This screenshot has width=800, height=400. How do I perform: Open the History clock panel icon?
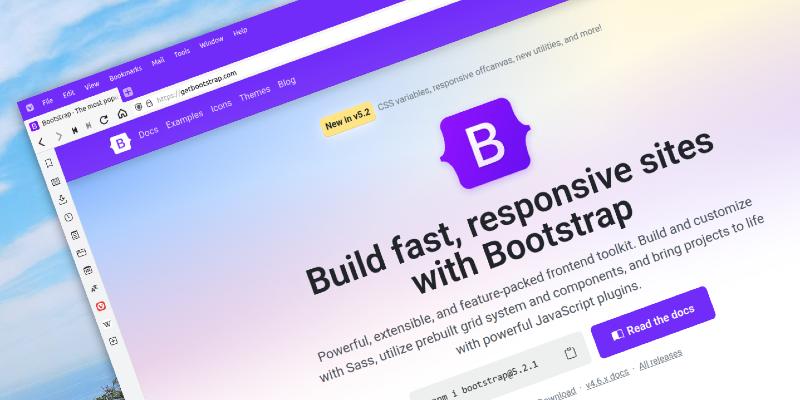point(68,217)
